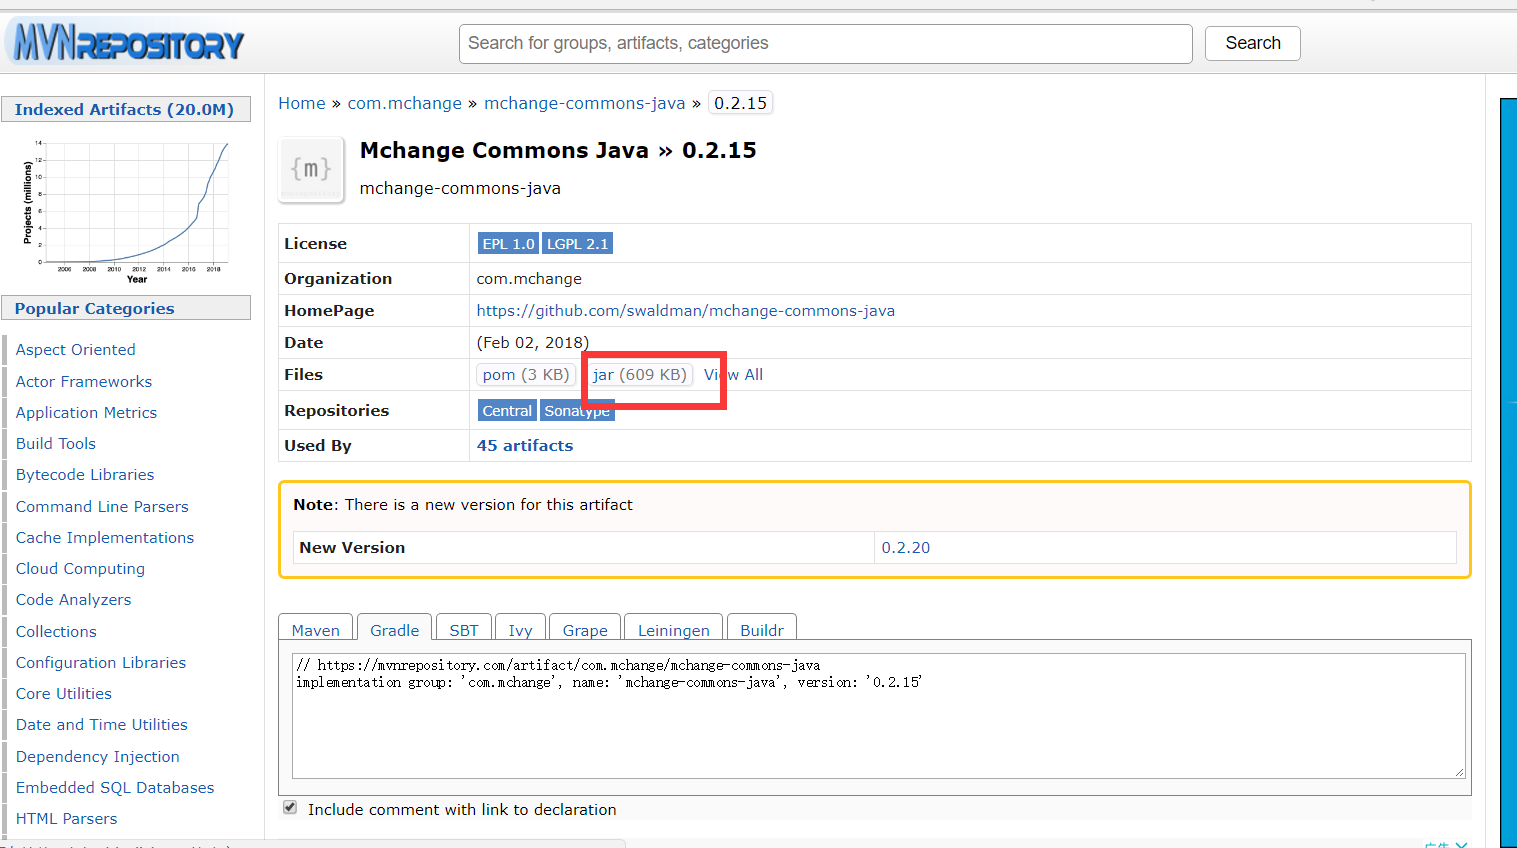Open Aspect Oriented category
Viewport: 1517px width, 848px height.
76,350
